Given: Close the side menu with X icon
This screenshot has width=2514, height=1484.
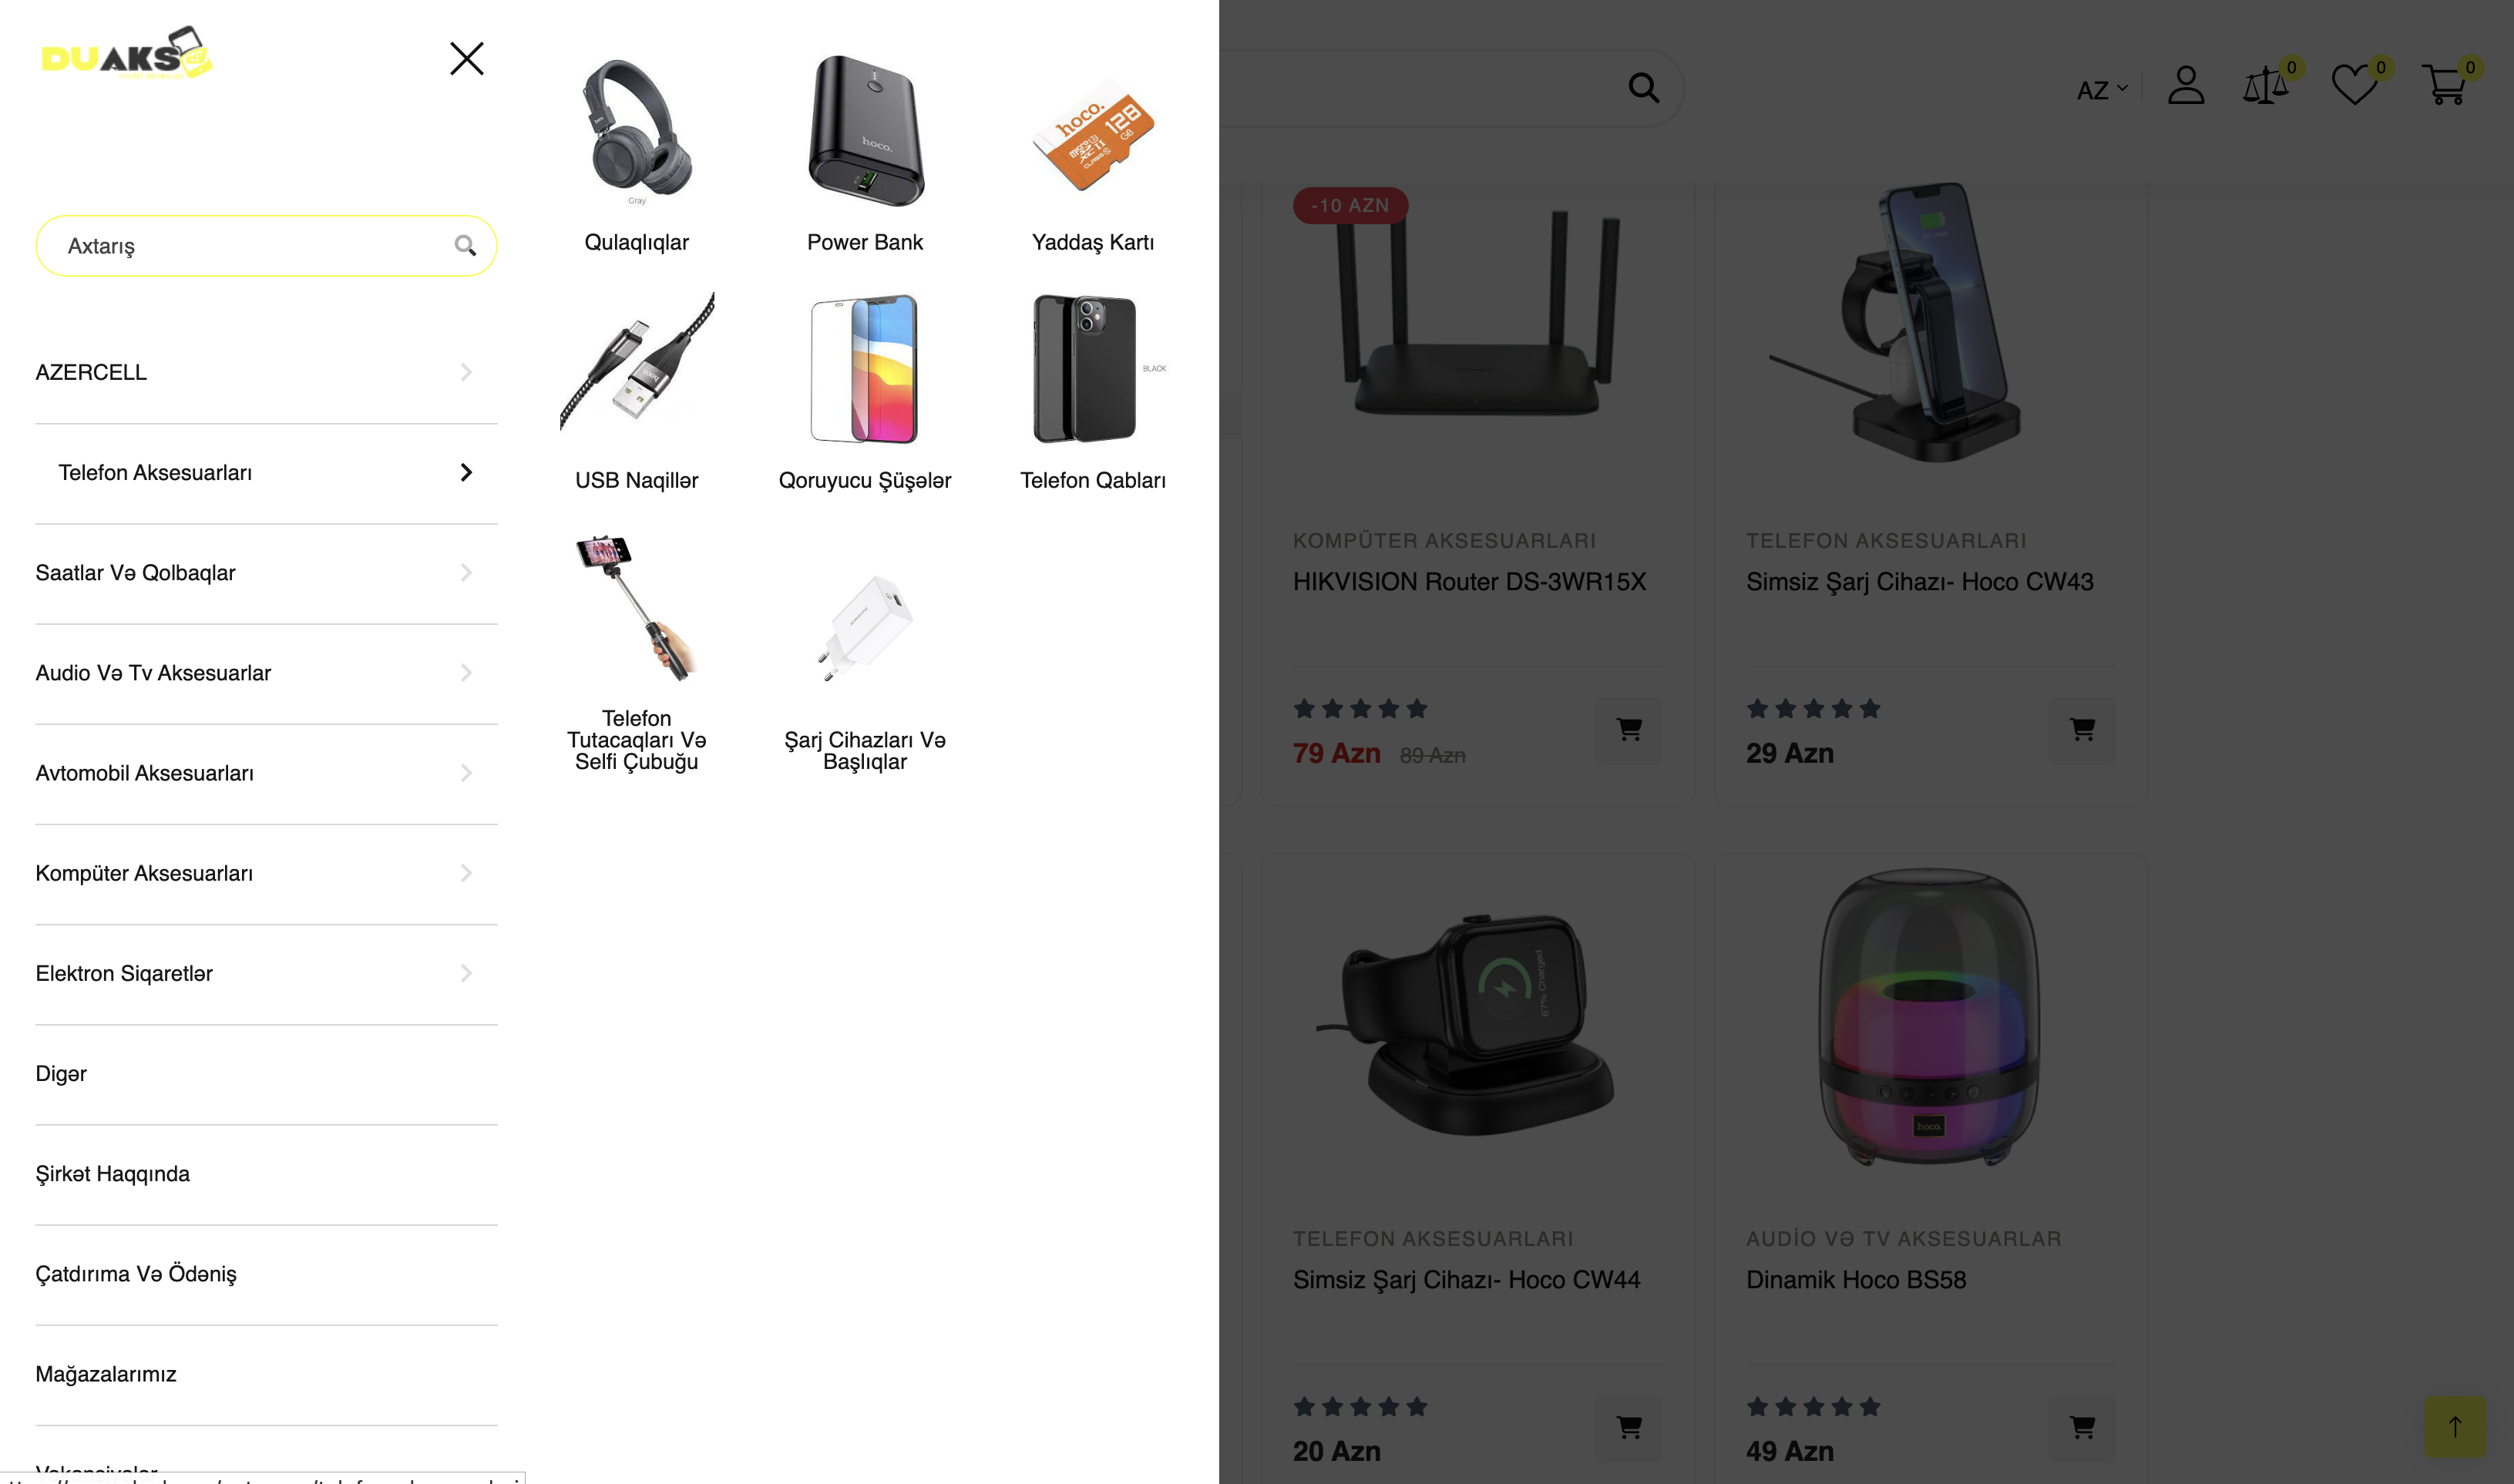Looking at the screenshot, I should (x=466, y=58).
